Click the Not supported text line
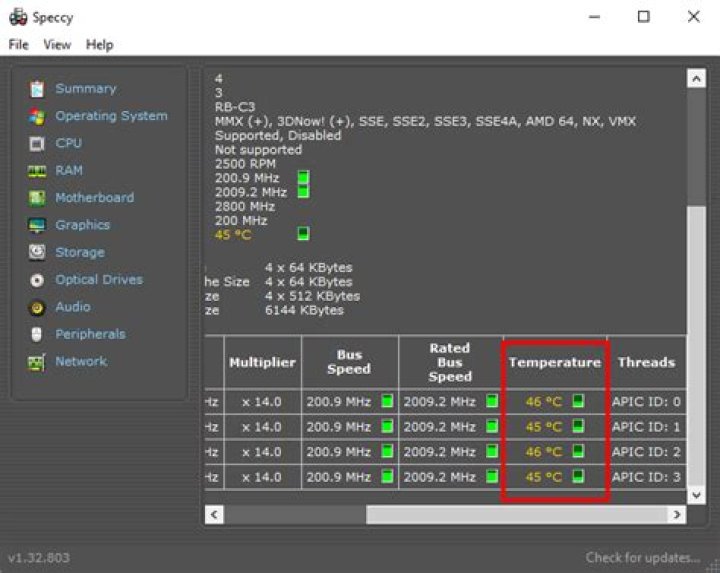 [x=258, y=150]
